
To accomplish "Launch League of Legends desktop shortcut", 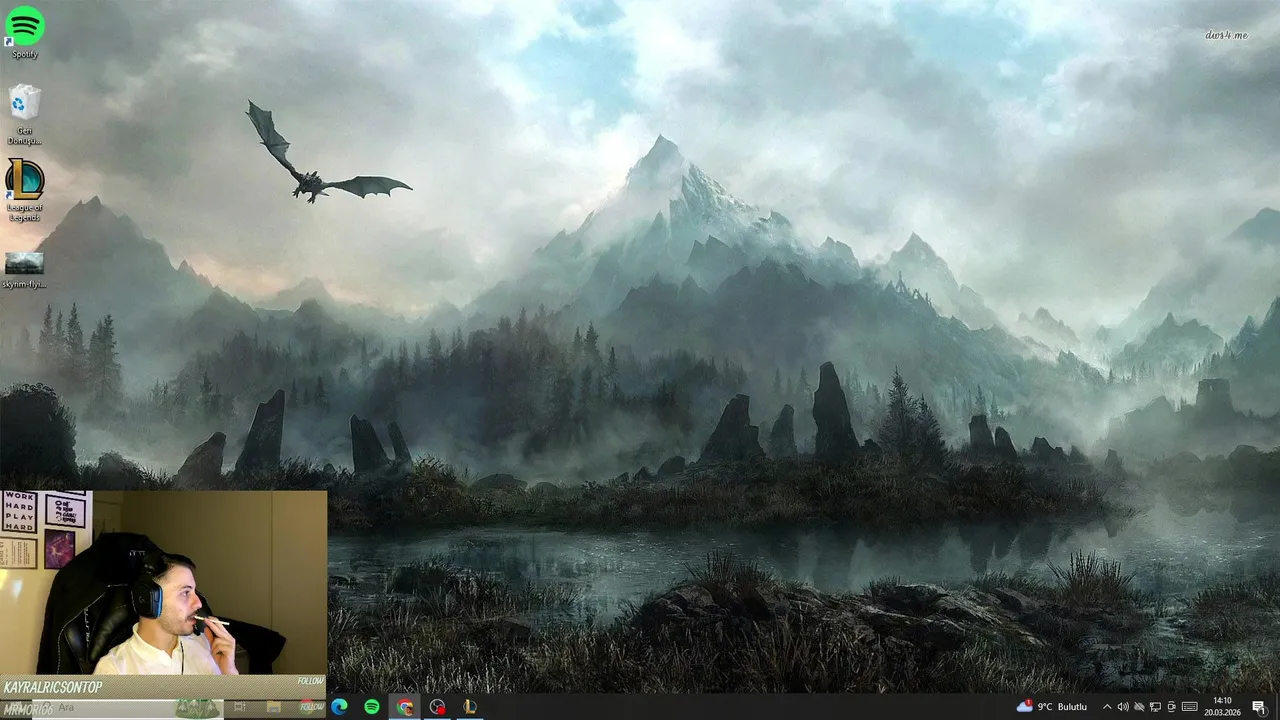I will click(25, 189).
